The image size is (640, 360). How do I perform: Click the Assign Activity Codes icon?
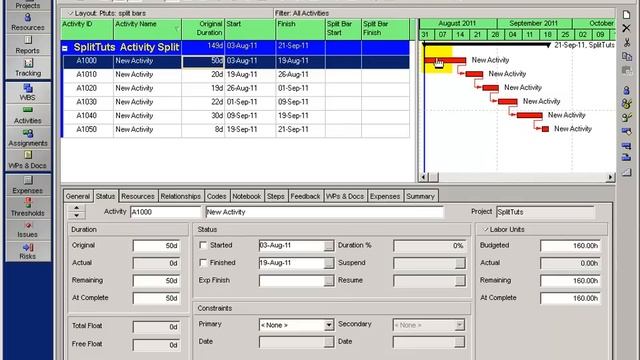(x=627, y=131)
